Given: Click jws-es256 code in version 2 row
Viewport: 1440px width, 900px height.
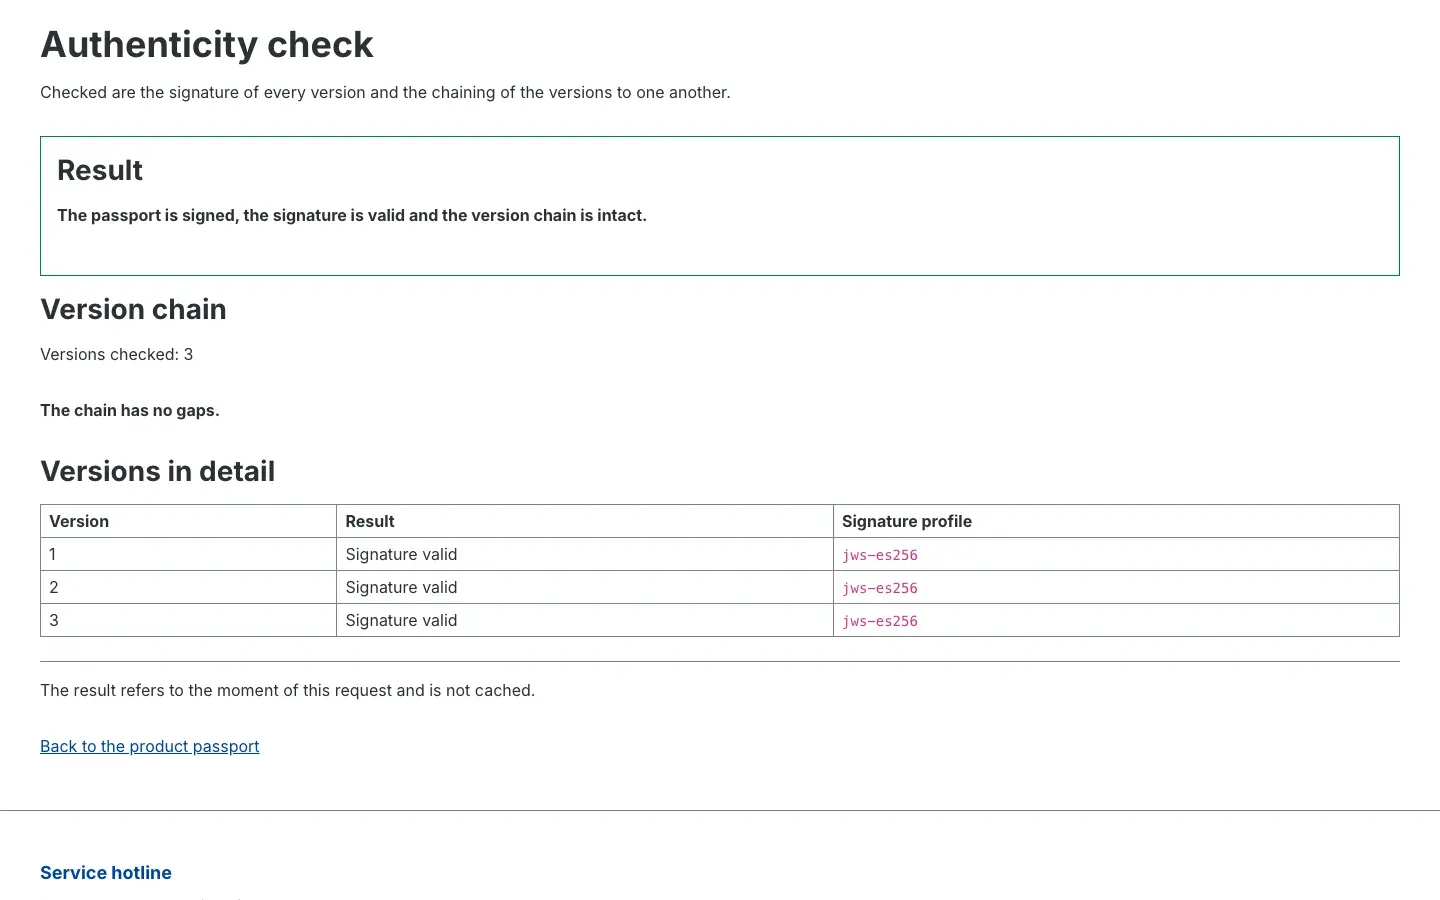Looking at the screenshot, I should tap(880, 588).
